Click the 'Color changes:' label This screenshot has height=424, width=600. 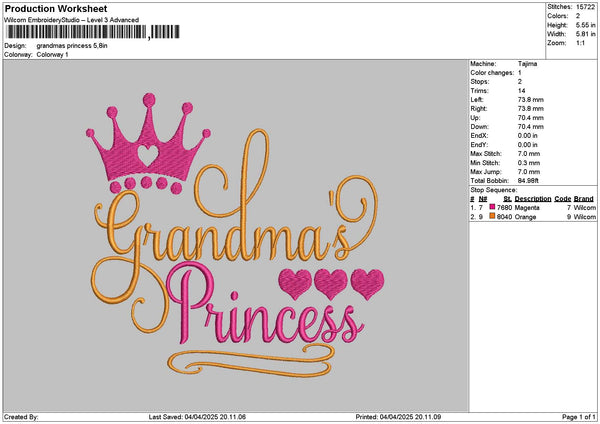pyautogui.click(x=492, y=73)
